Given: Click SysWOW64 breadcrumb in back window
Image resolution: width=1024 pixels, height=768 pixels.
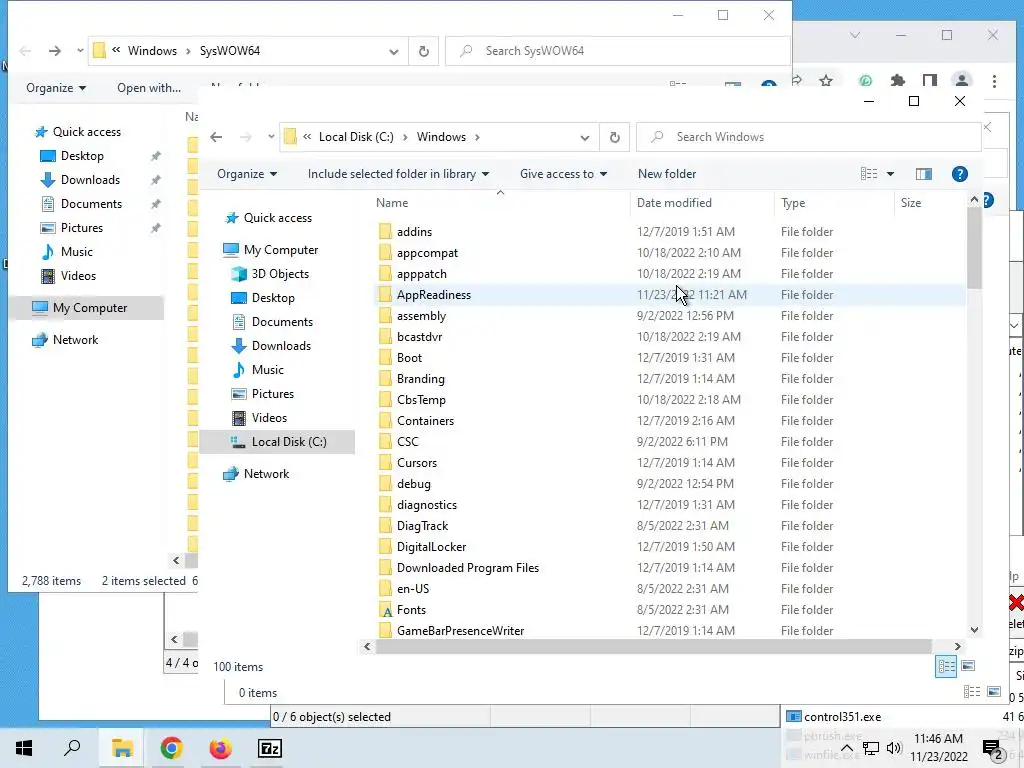Looking at the screenshot, I should [x=230, y=50].
